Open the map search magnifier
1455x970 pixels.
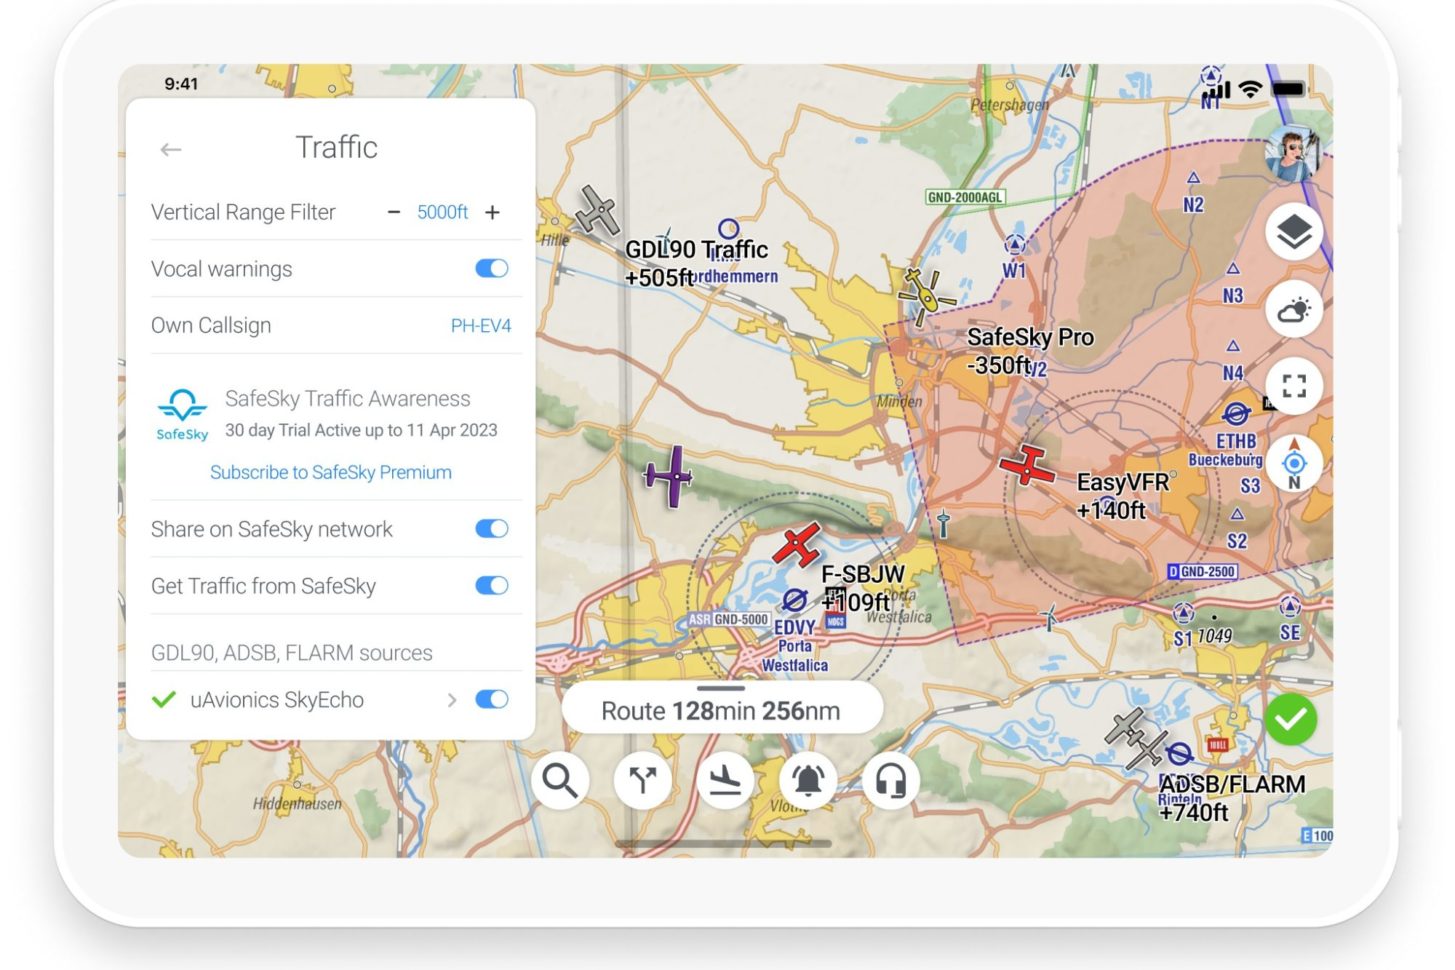[560, 780]
